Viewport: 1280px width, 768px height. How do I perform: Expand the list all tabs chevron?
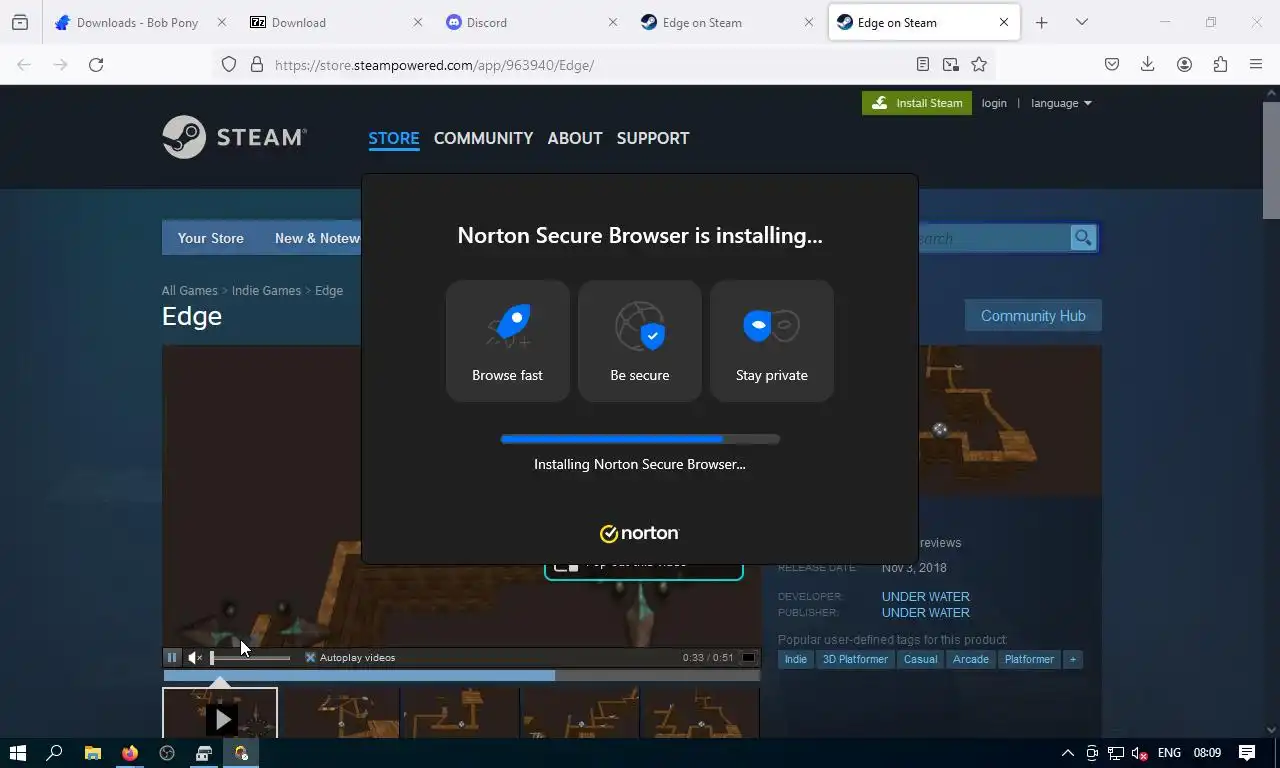[x=1082, y=22]
